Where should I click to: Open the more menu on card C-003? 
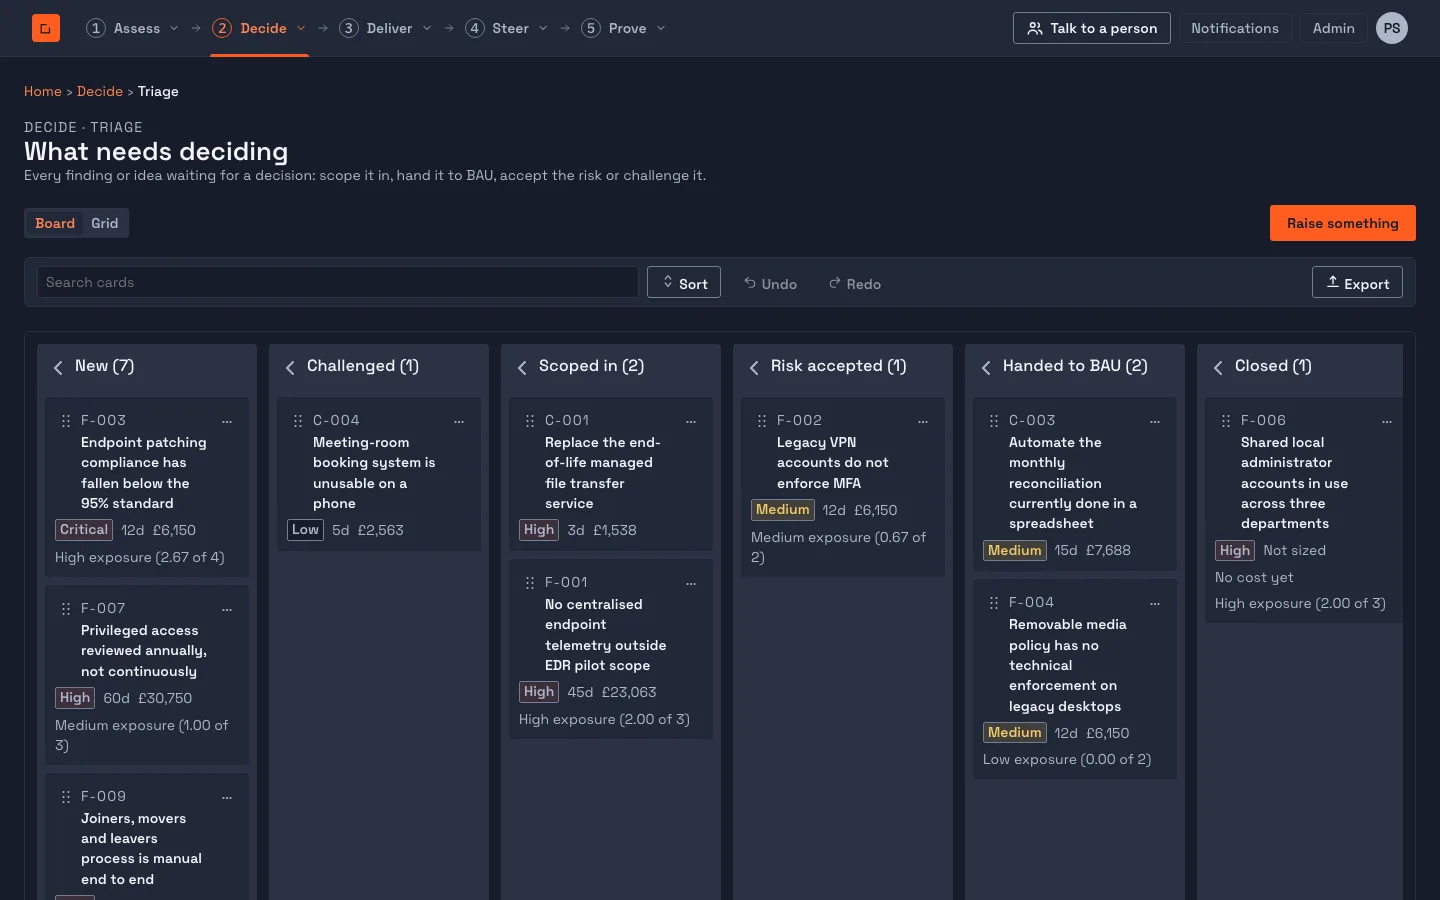1155,421
